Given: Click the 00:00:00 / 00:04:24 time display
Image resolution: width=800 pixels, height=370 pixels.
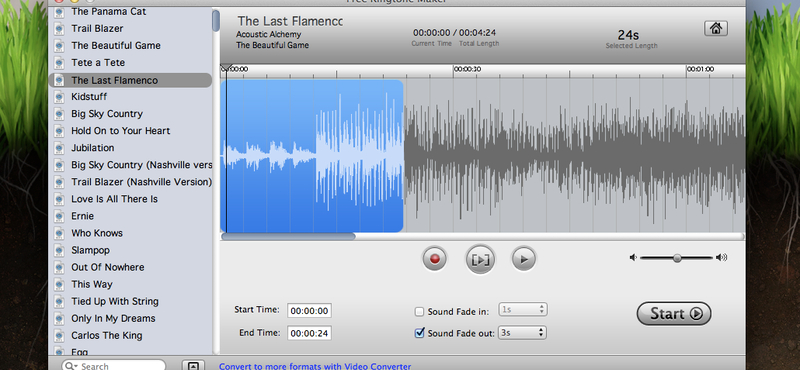Looking at the screenshot, I should coord(455,33).
